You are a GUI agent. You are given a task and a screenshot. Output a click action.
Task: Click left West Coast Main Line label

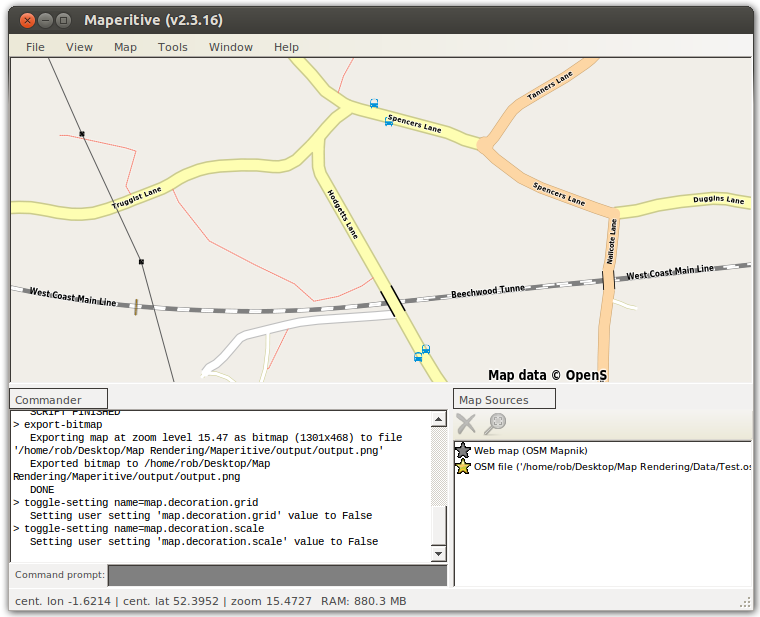pyautogui.click(x=73, y=297)
